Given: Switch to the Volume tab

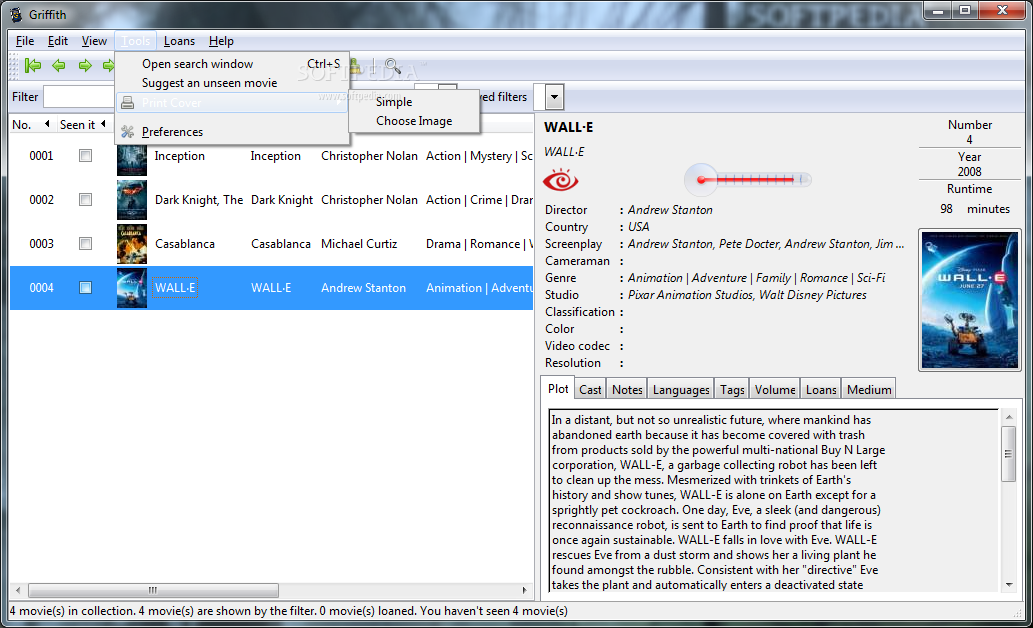Looking at the screenshot, I should 775,389.
